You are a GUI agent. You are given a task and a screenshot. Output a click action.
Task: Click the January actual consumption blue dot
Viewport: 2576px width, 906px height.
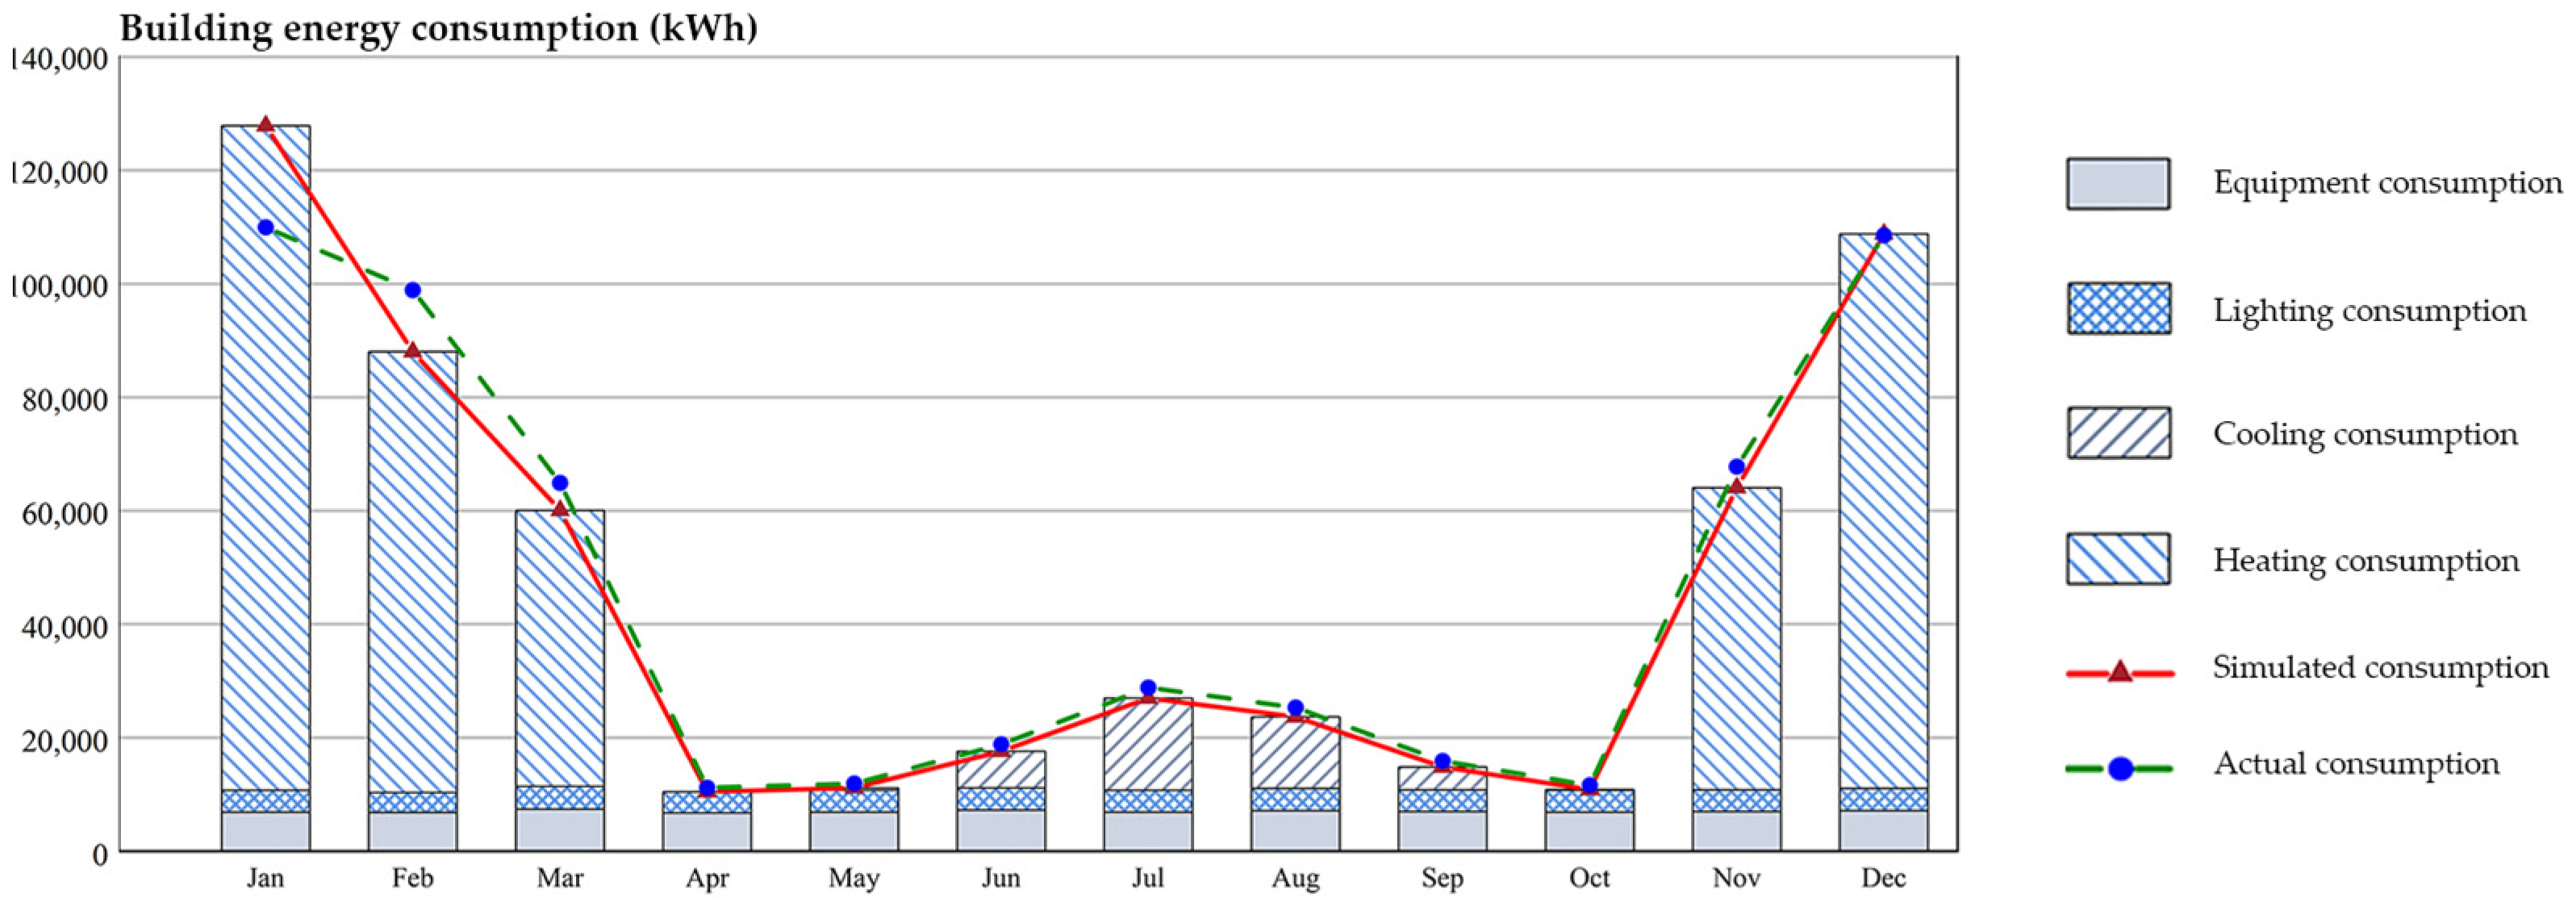[265, 228]
